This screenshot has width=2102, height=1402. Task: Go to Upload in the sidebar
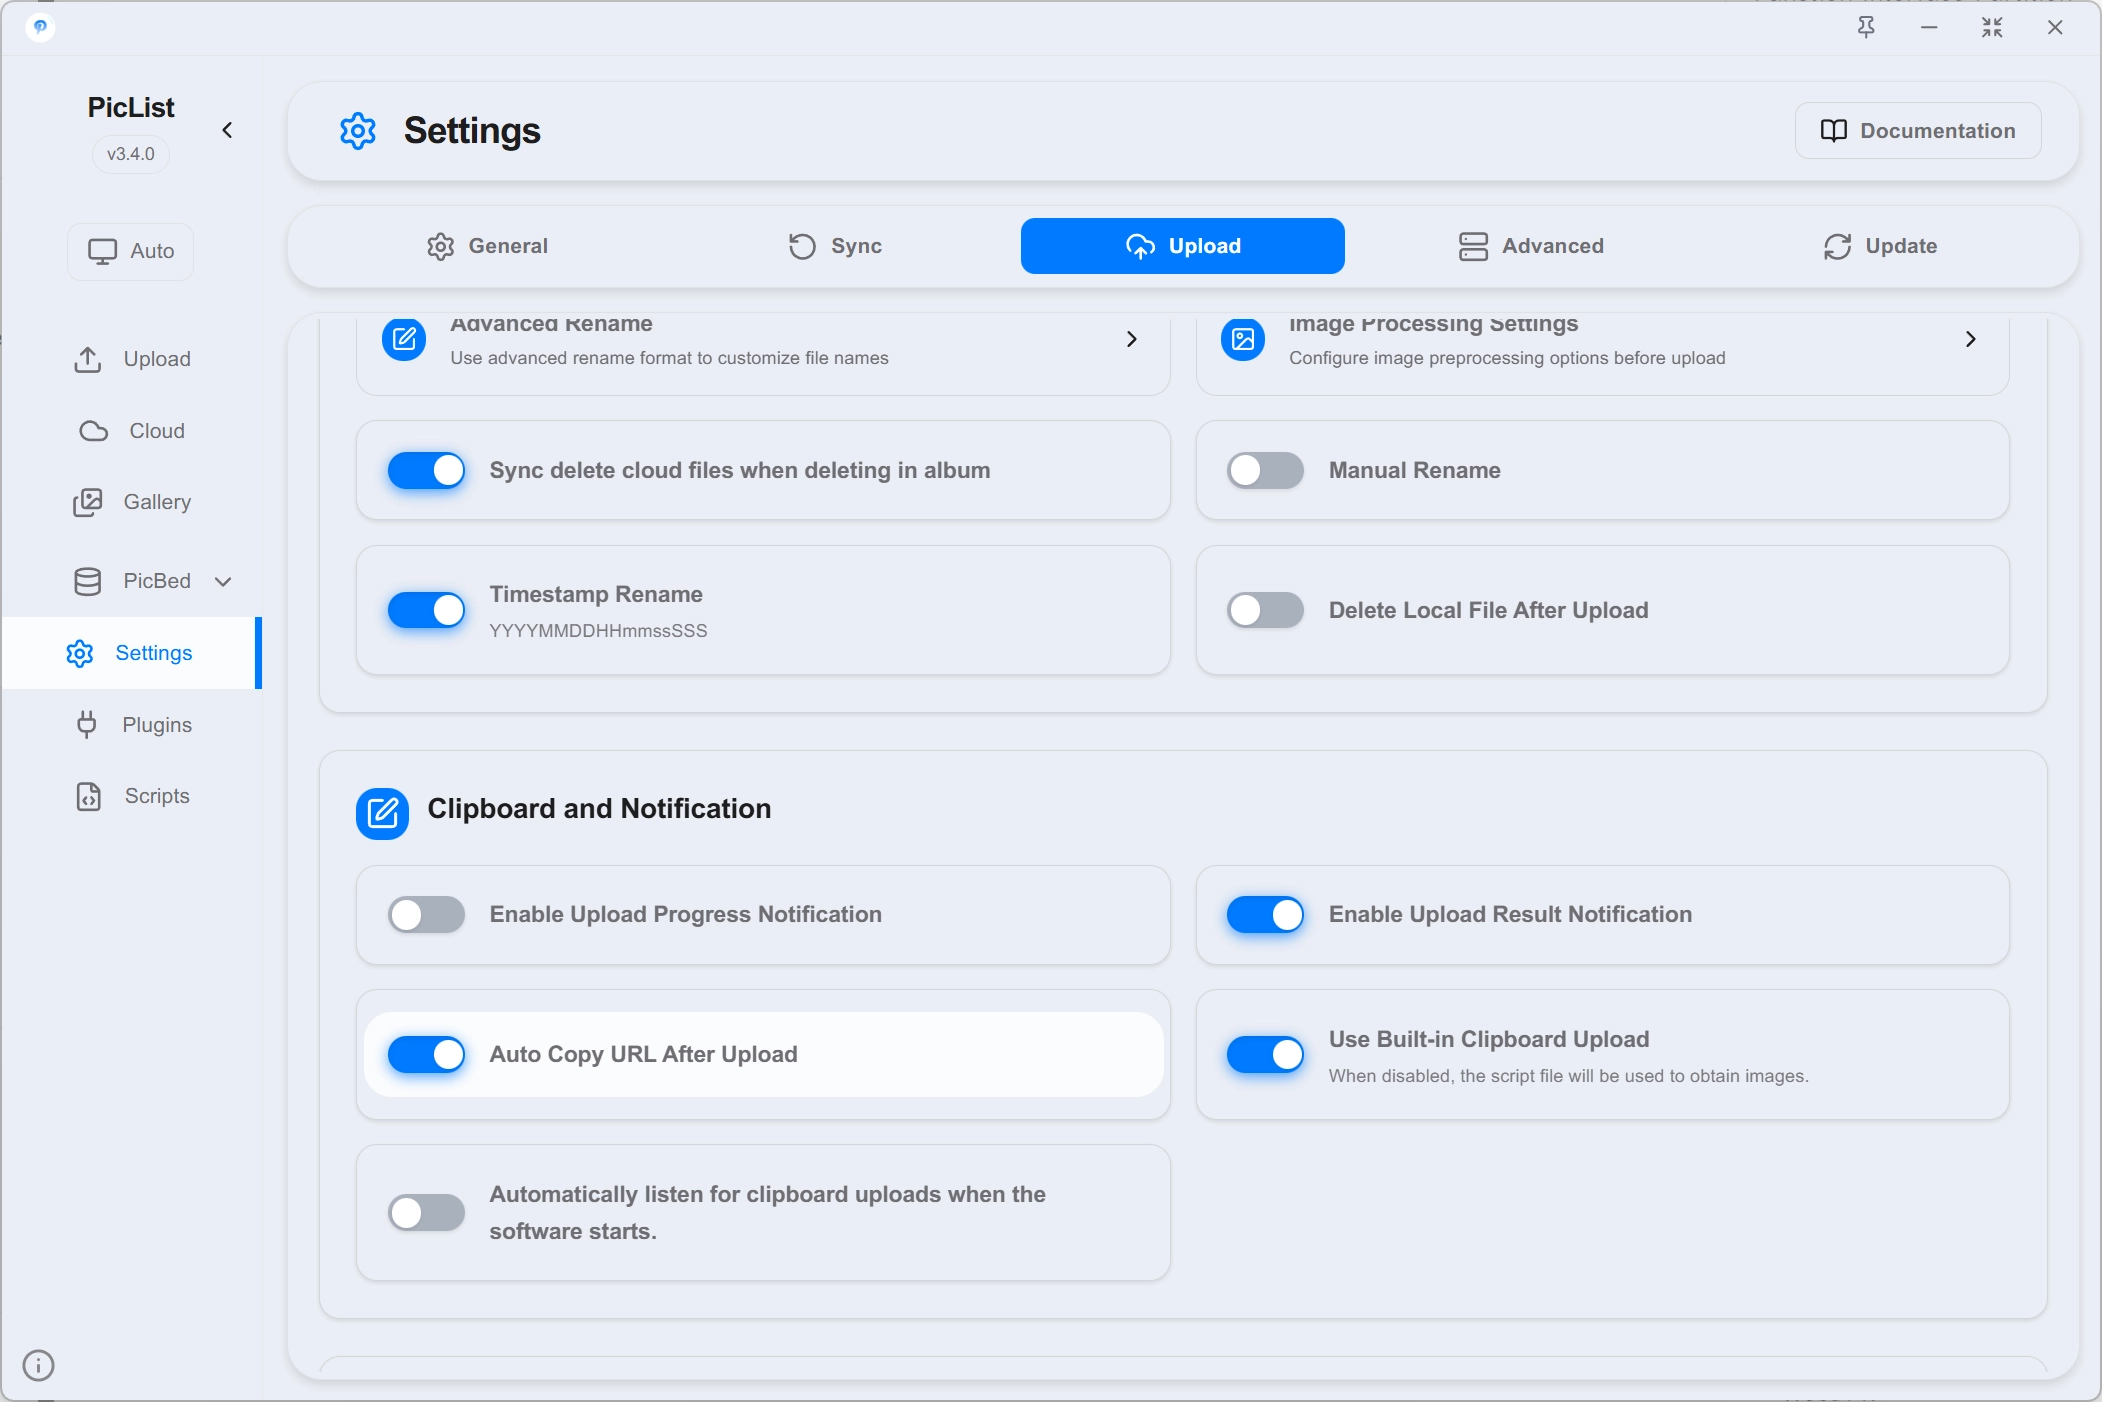click(132, 359)
